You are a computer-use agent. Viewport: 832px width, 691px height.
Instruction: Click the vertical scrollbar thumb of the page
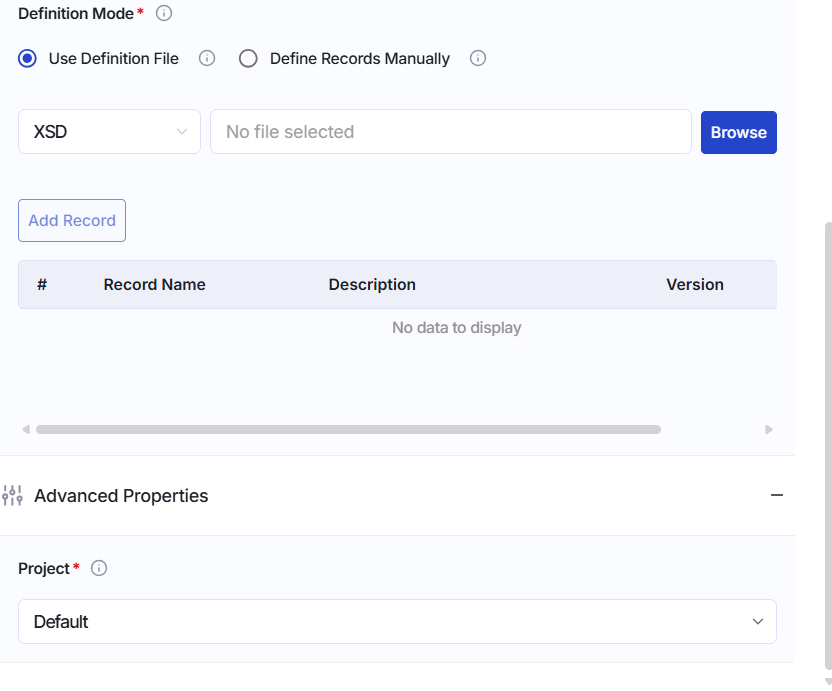[828, 446]
